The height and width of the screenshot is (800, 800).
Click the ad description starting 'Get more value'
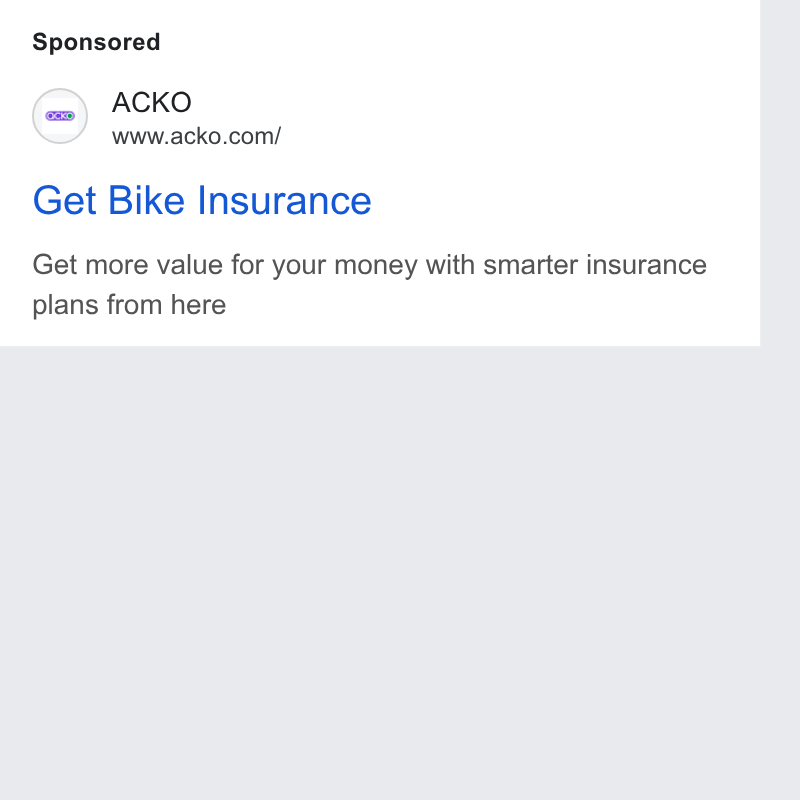[369, 285]
